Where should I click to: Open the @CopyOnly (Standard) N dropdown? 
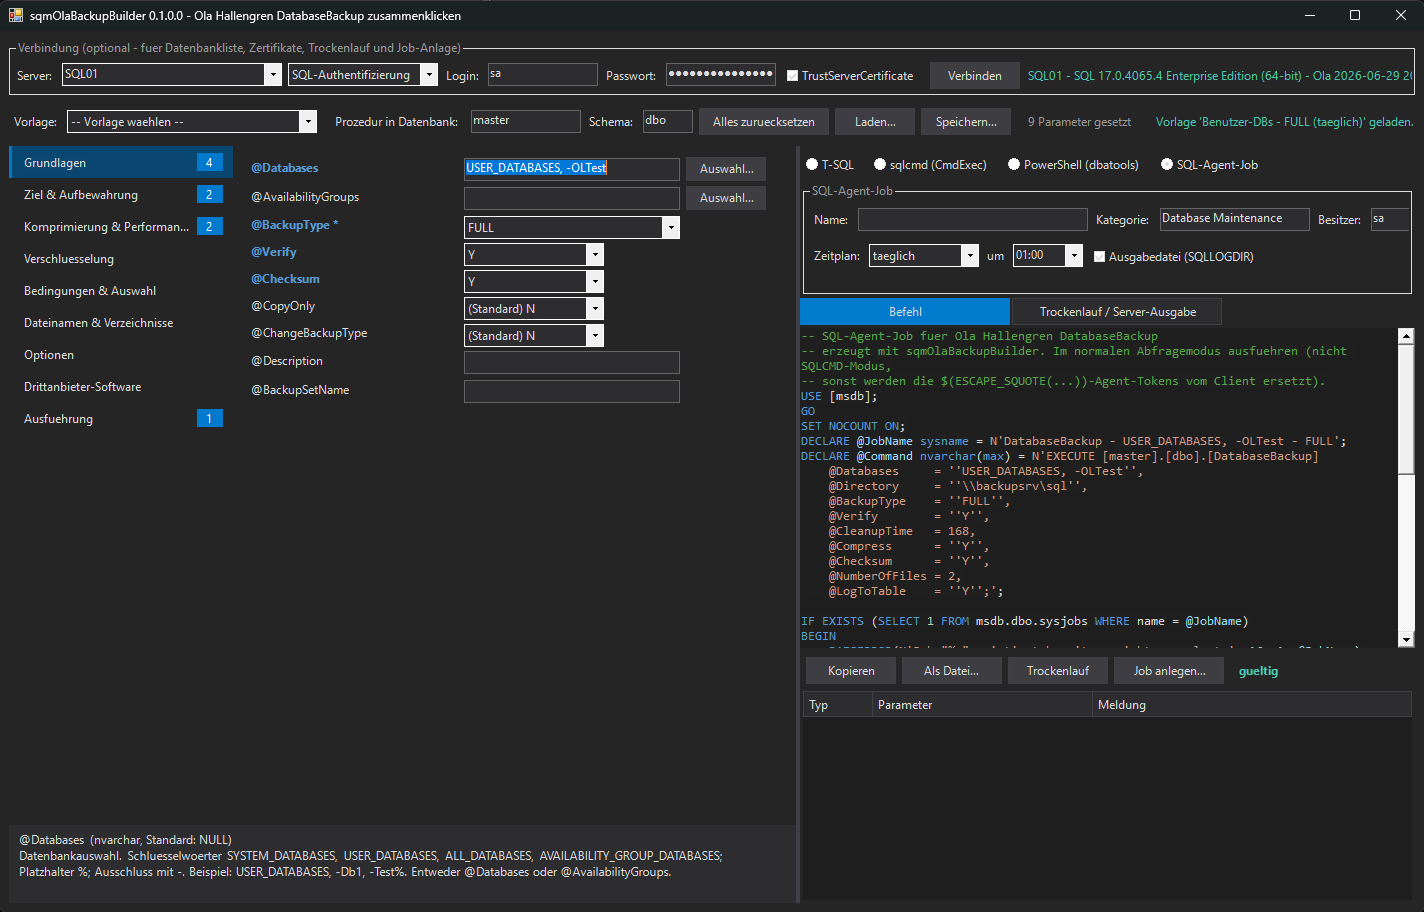595,308
